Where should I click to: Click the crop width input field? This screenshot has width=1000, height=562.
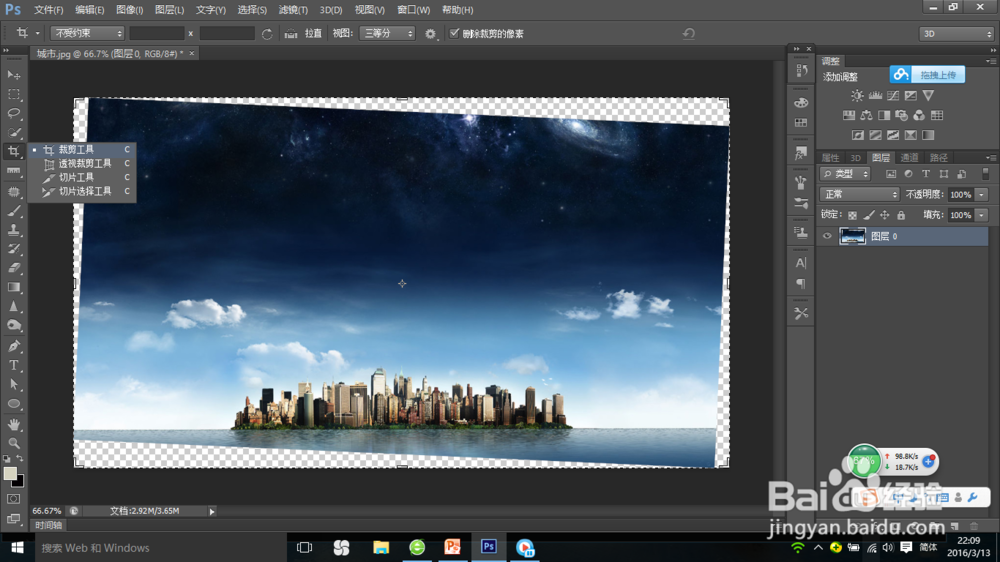pyautogui.click(x=157, y=33)
